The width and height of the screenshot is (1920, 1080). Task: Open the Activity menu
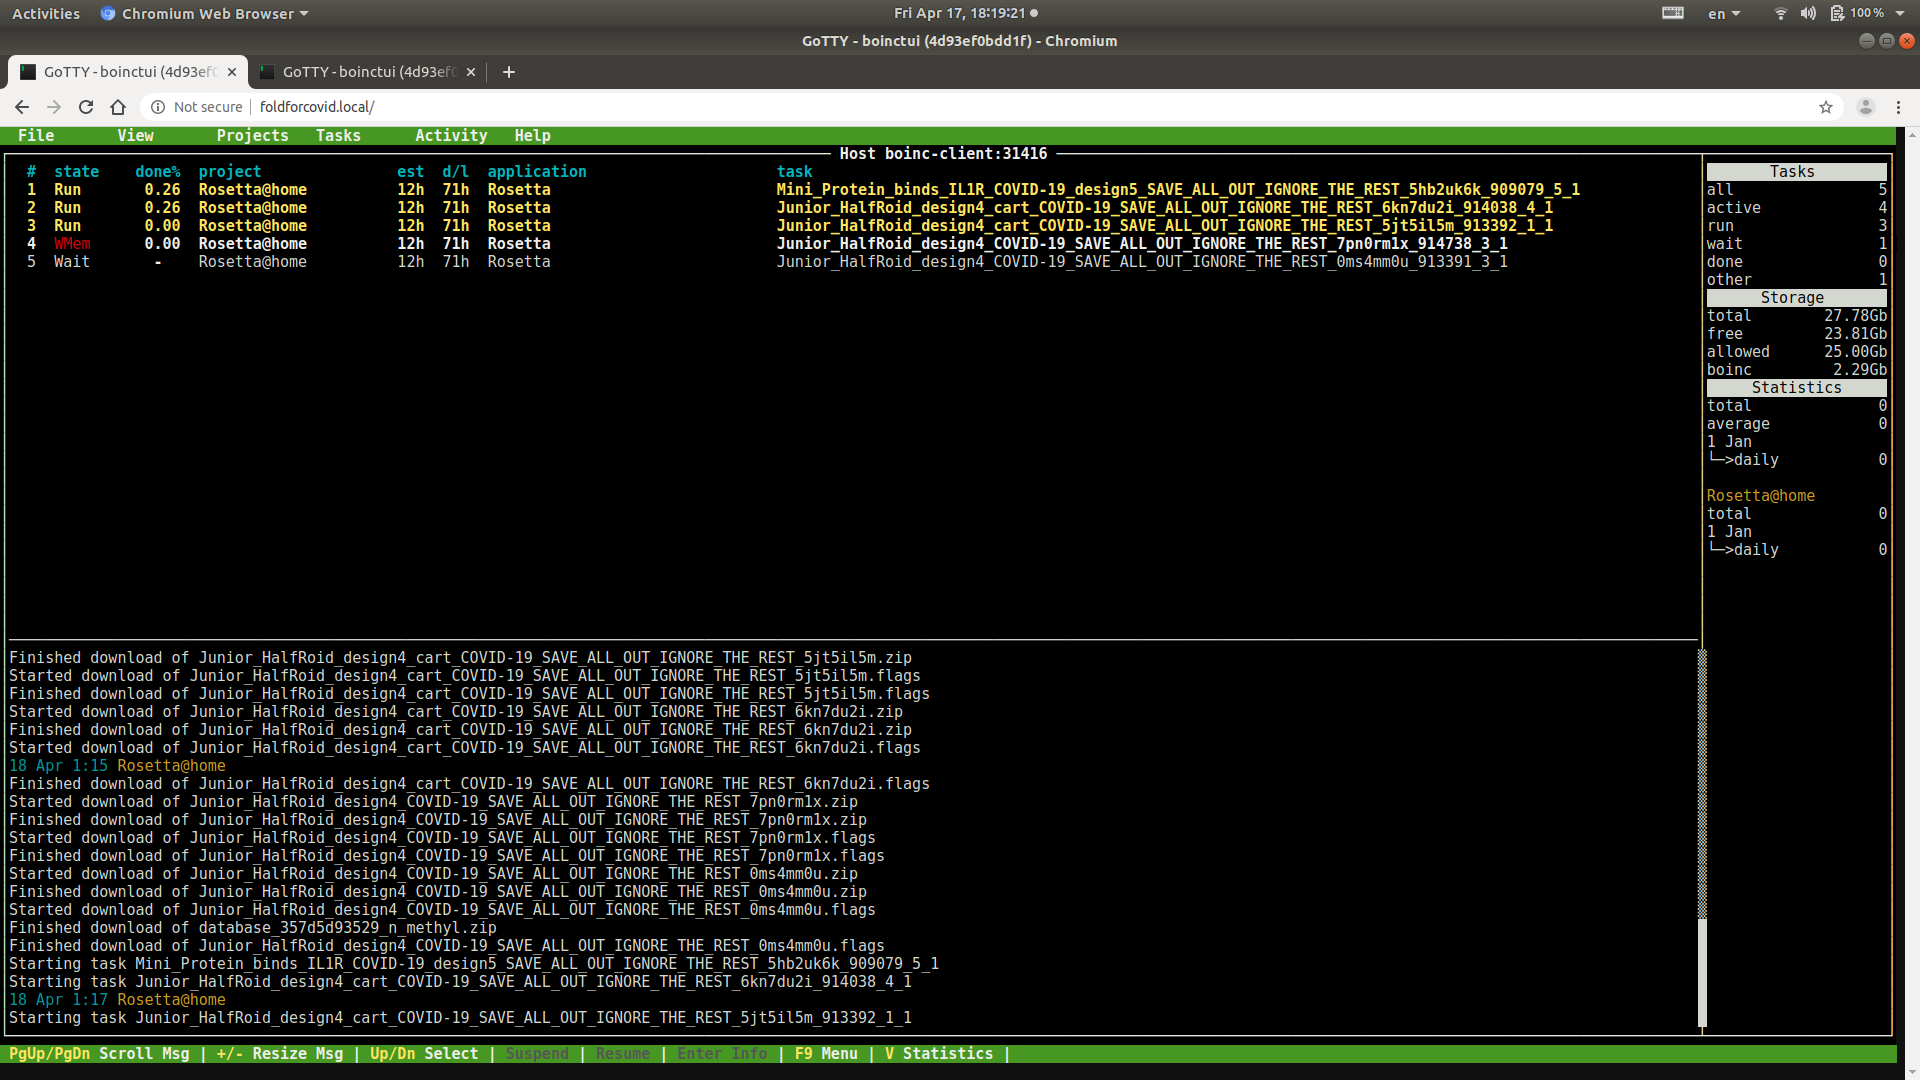[451, 136]
